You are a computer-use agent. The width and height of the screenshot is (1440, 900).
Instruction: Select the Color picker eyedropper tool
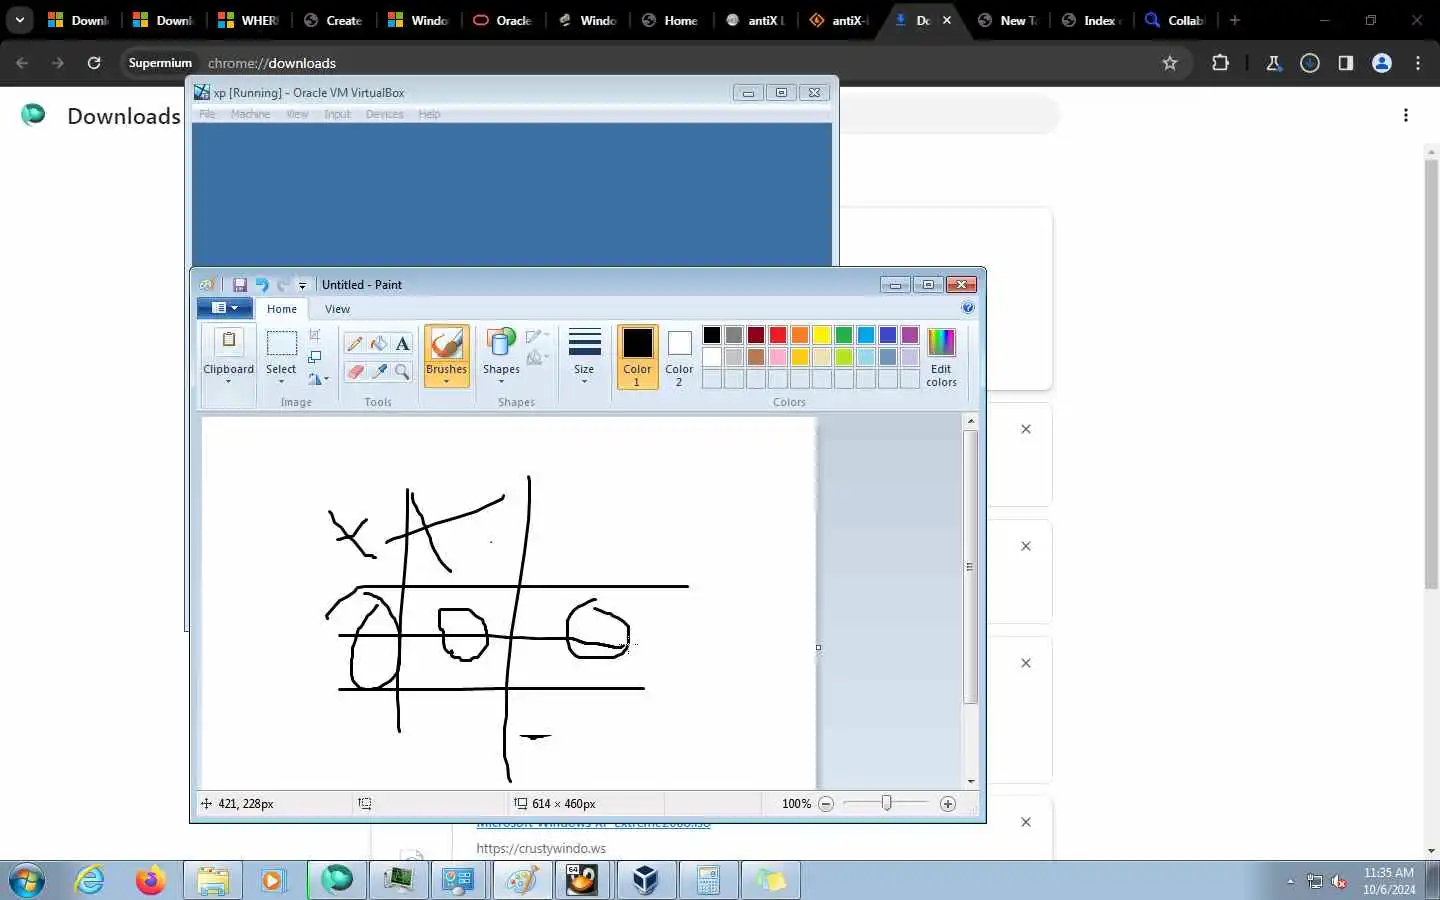379,372
